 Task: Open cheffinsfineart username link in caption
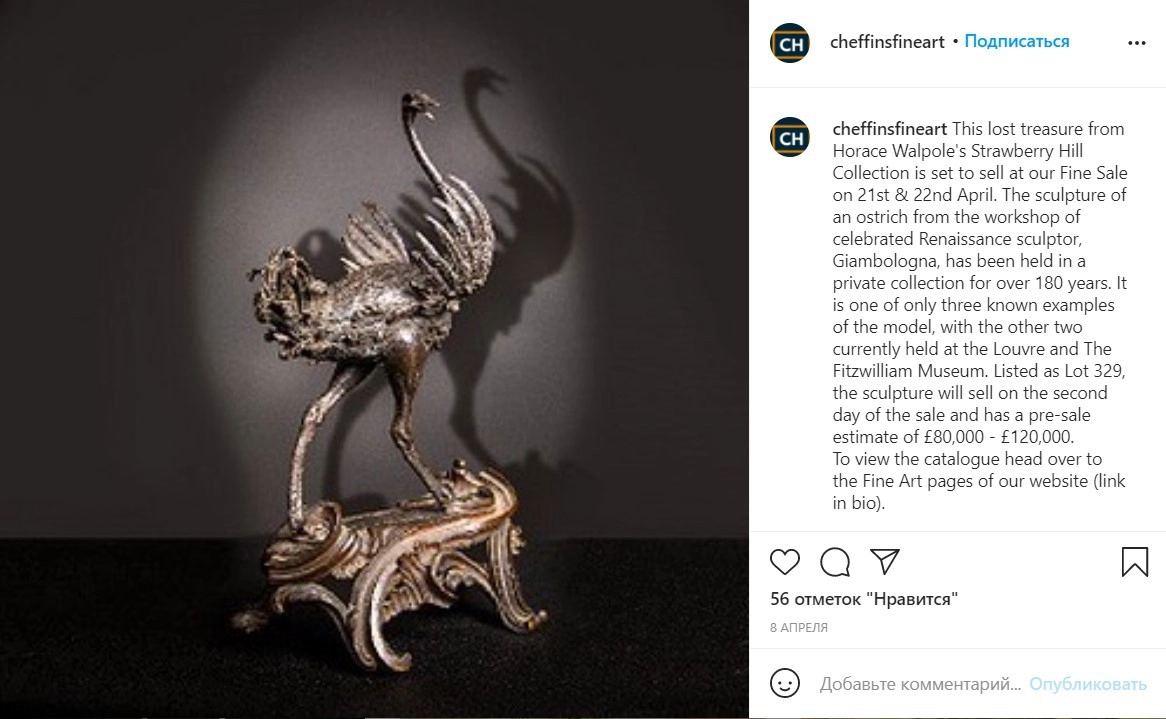[889, 129]
